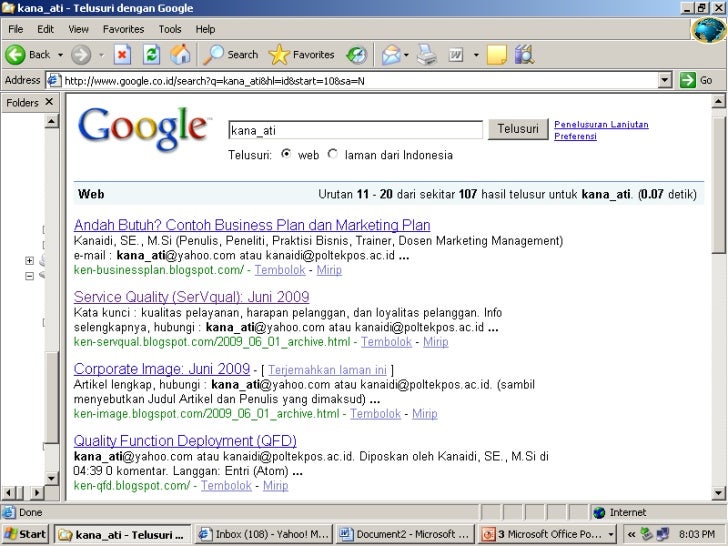Image resolution: width=728 pixels, height=546 pixels.
Task: Open the Favorites menu
Action: tap(124, 29)
